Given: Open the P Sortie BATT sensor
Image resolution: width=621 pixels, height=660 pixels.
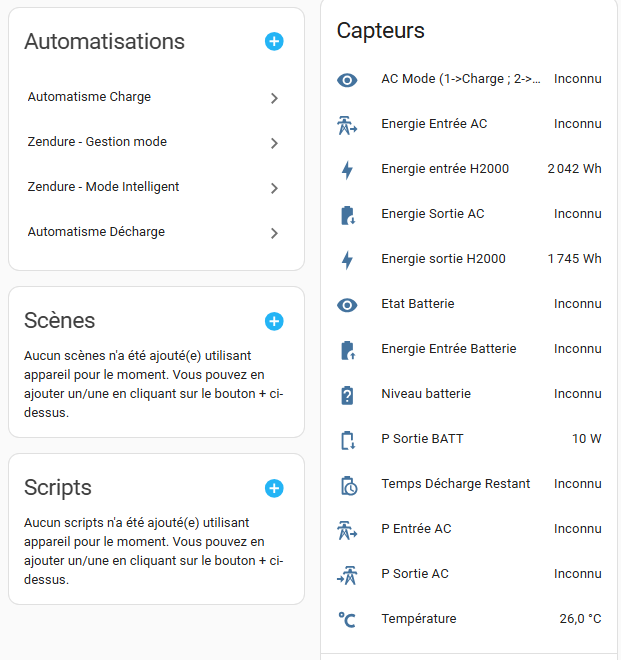Looking at the screenshot, I should tap(422, 439).
